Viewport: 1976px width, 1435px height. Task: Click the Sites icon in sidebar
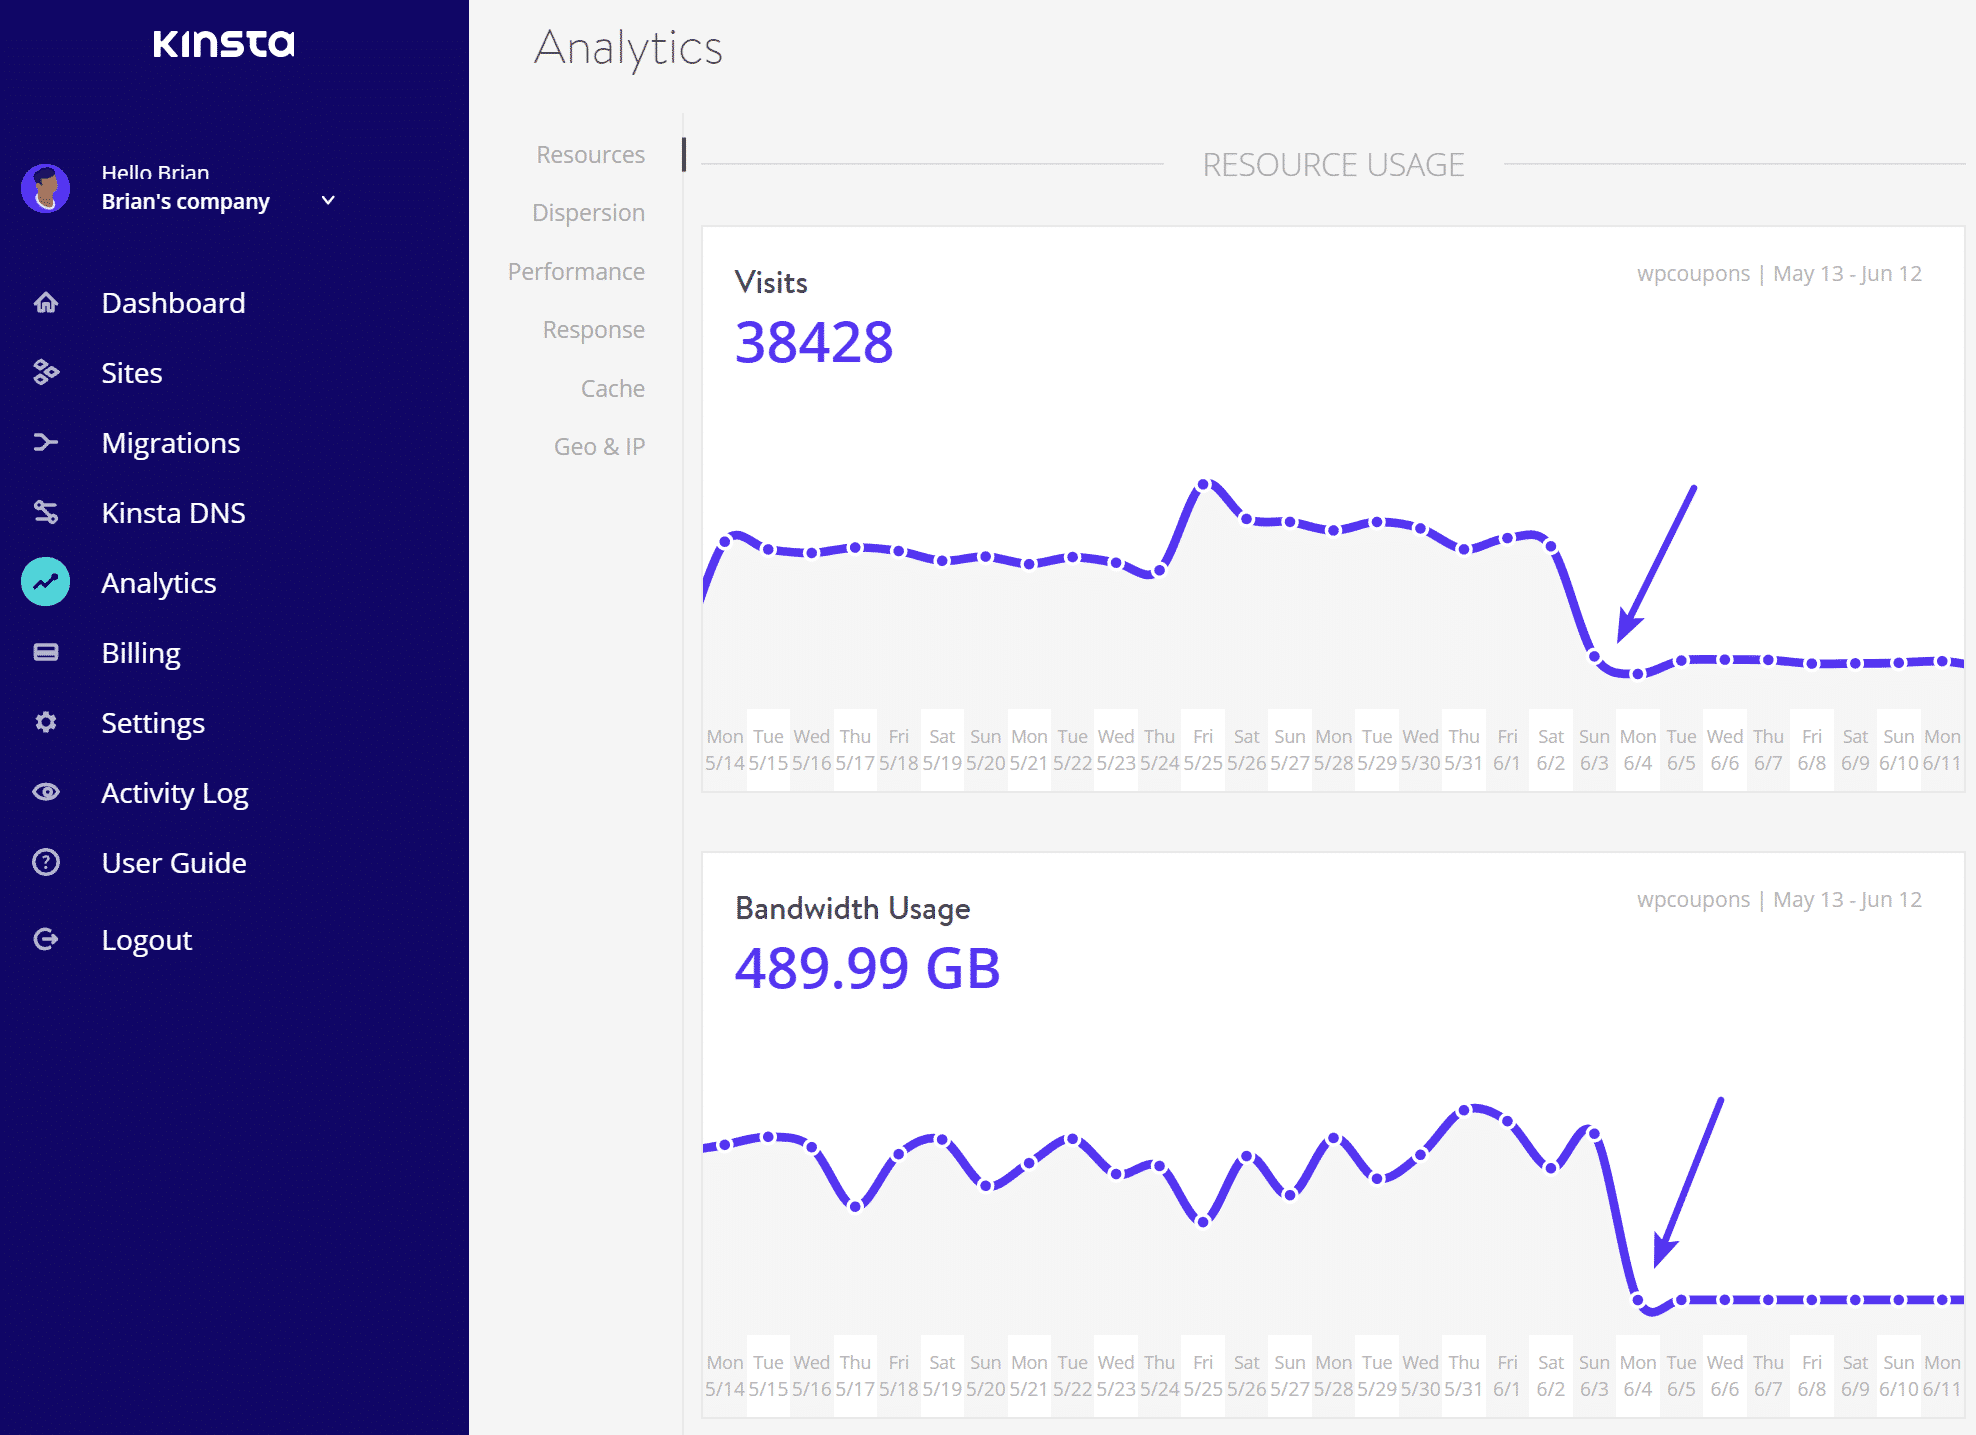click(x=46, y=371)
